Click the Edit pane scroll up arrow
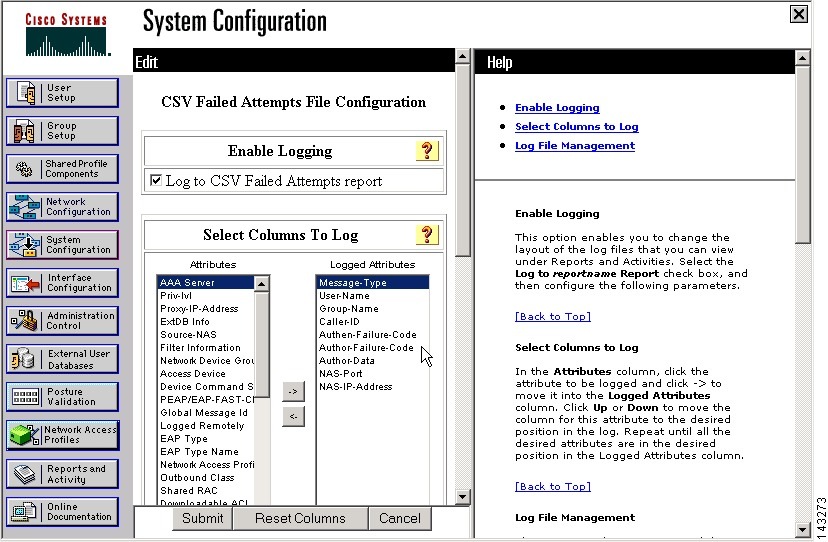 tap(463, 57)
